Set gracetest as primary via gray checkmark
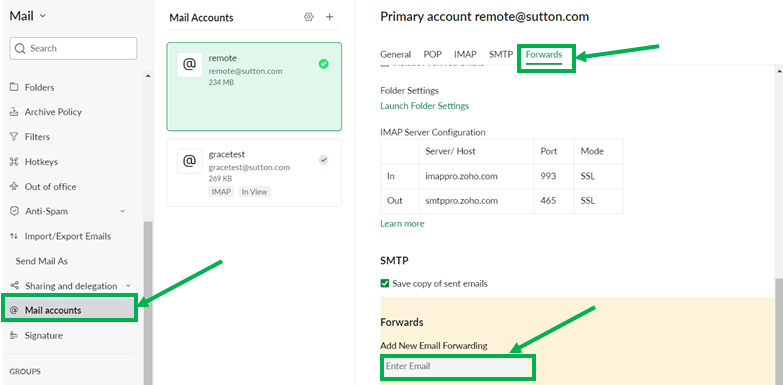 pyautogui.click(x=324, y=160)
